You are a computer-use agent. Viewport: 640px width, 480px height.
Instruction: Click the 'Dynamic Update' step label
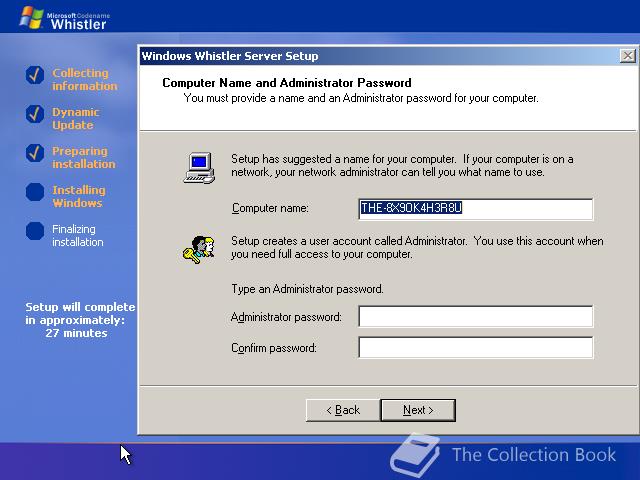(x=76, y=118)
